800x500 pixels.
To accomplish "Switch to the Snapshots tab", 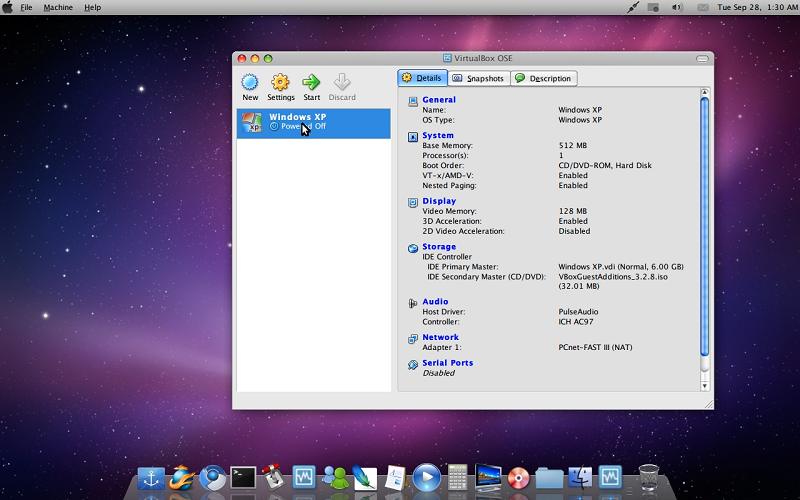I will [x=478, y=78].
